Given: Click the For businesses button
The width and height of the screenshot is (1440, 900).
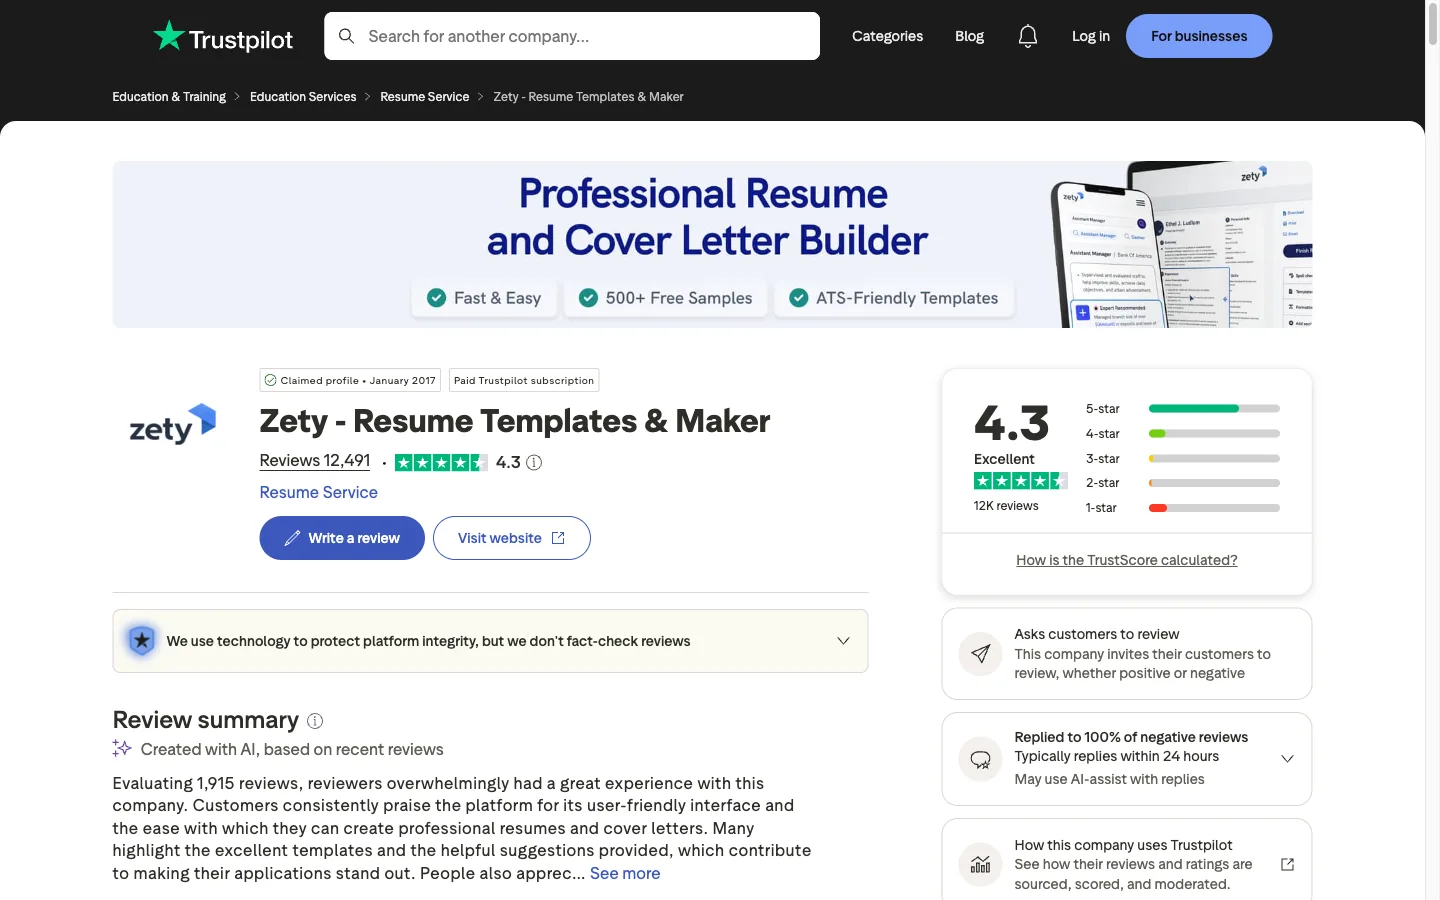Looking at the screenshot, I should 1199,36.
